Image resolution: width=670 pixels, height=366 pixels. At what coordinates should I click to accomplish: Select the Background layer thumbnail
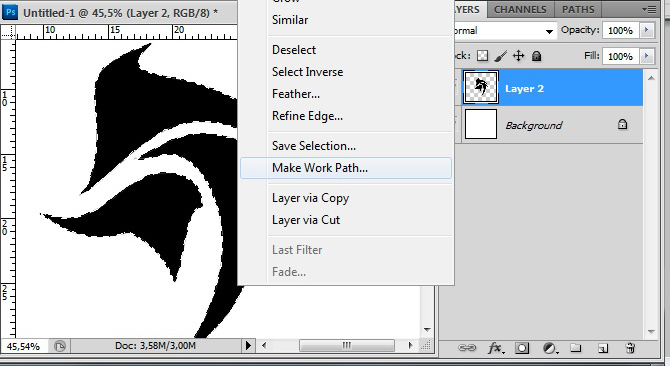[481, 124]
